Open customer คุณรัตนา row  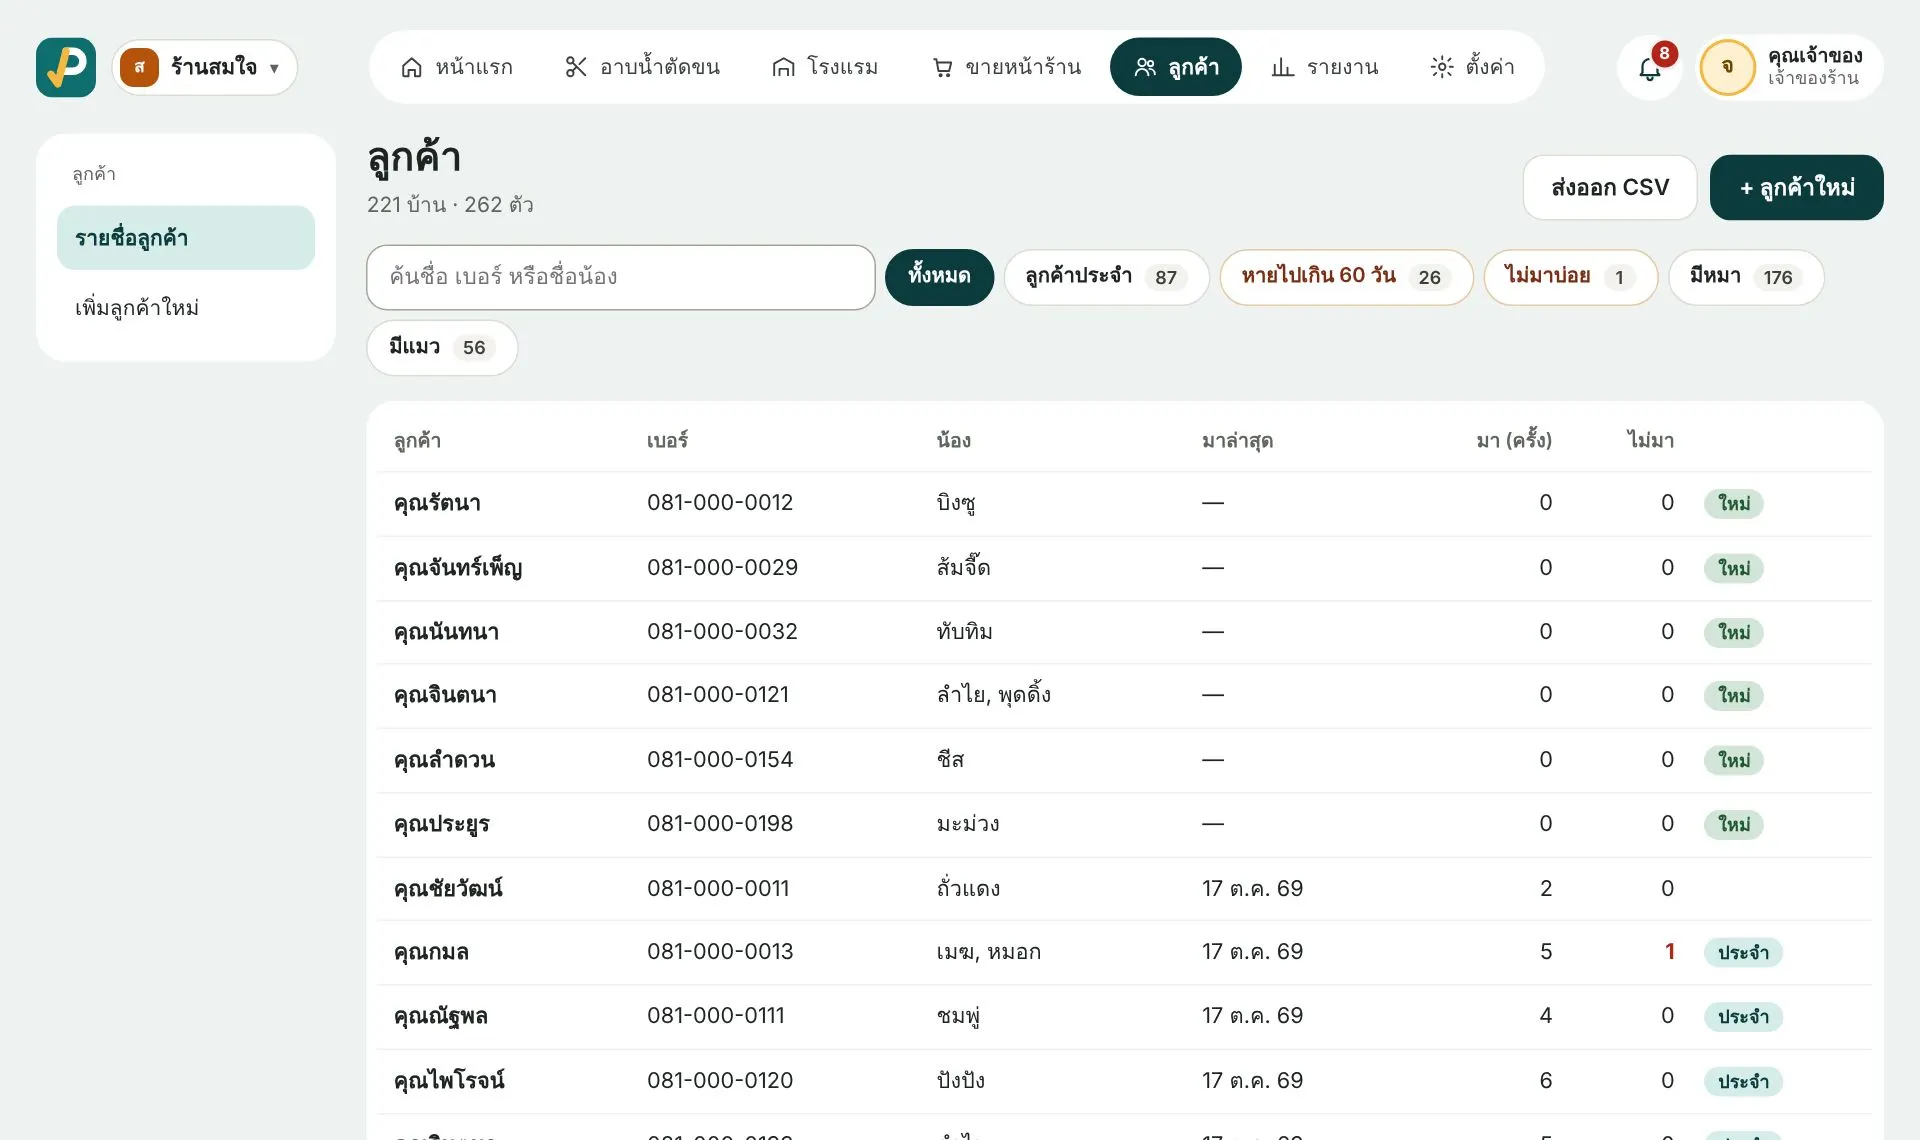pos(1124,503)
